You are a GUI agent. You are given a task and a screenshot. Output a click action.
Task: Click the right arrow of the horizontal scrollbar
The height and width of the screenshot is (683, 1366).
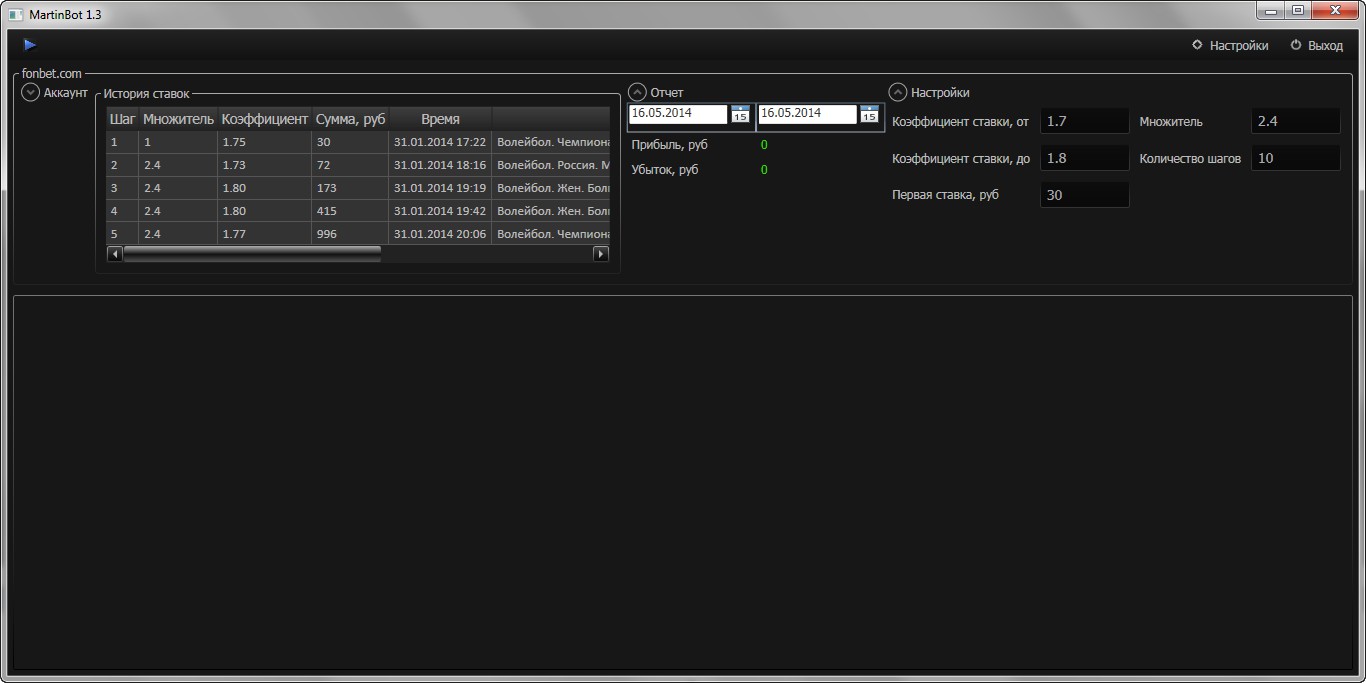tap(601, 254)
